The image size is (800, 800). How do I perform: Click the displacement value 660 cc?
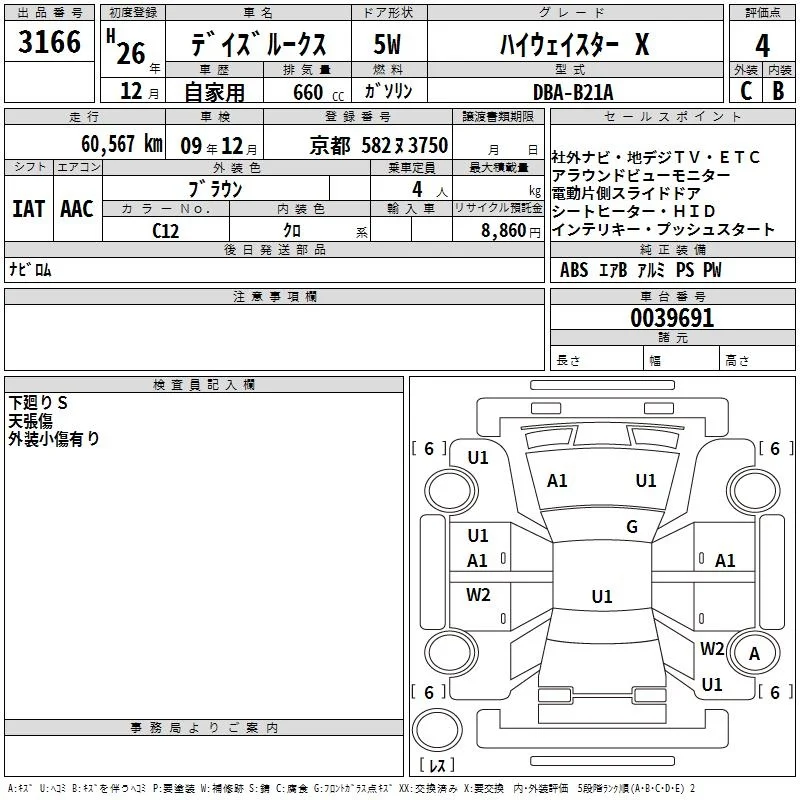point(318,92)
